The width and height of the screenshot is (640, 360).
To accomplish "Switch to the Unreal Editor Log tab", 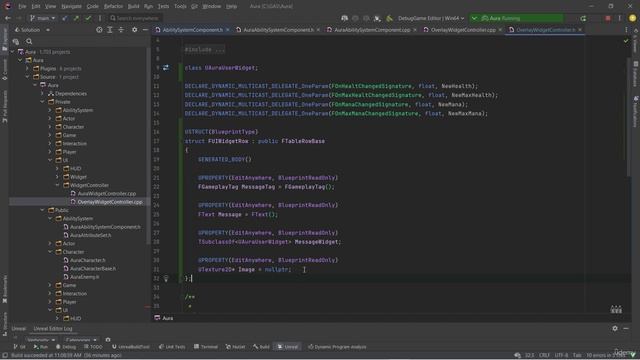I will 53,329.
